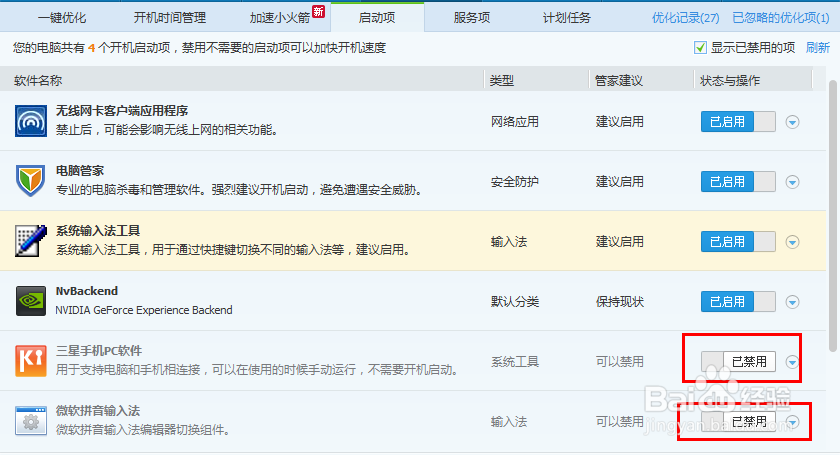Viewport: 840px width, 455px height.
Task: View 已忽略的优化项(1) link
Action: pyautogui.click(x=781, y=18)
